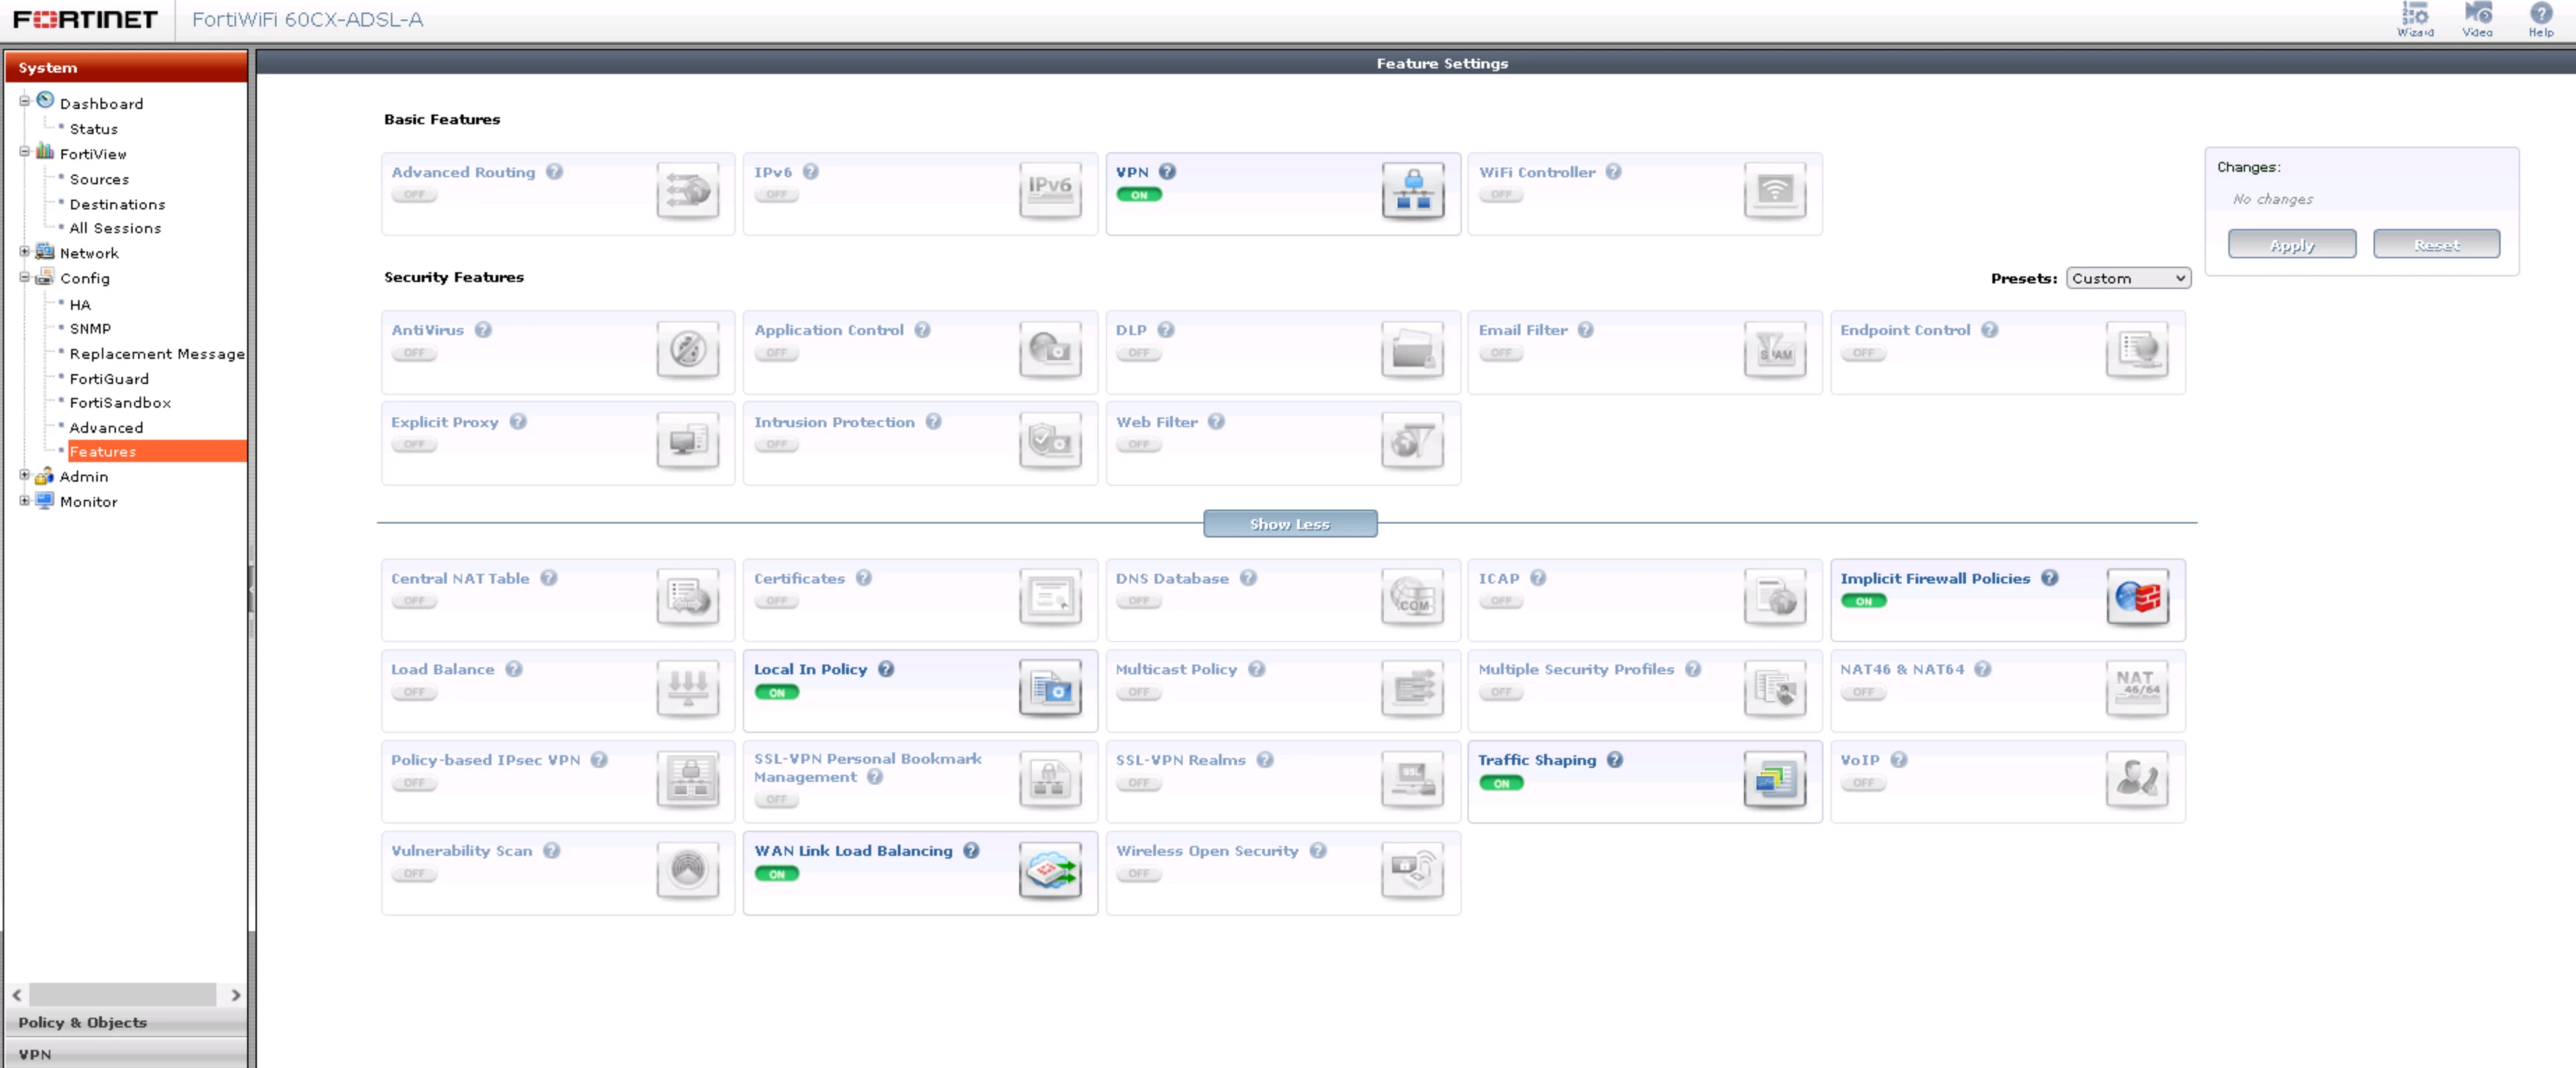The height and width of the screenshot is (1068, 2576).
Task: Click the Help question mark icon
Action: (x=2541, y=19)
